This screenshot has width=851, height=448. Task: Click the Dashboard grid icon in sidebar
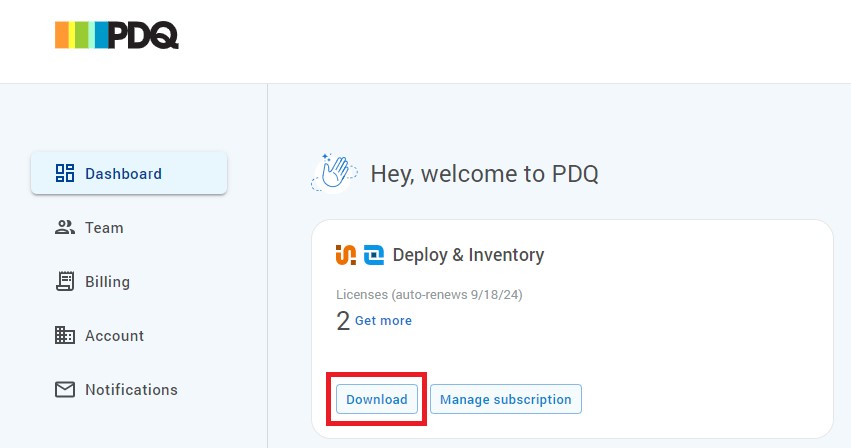click(65, 174)
